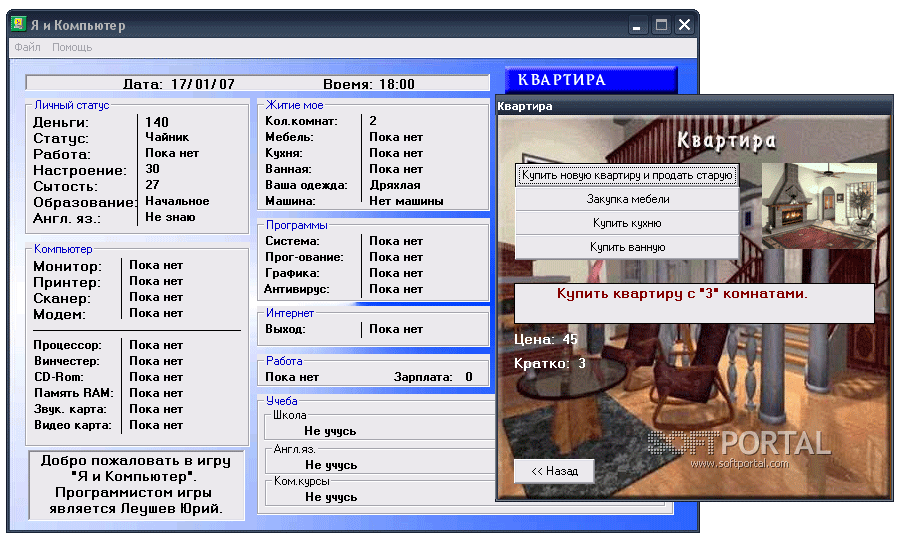Image resolution: width=905 pixels, height=541 pixels.
Task: Click the Модем label
Action: [x=59, y=315]
